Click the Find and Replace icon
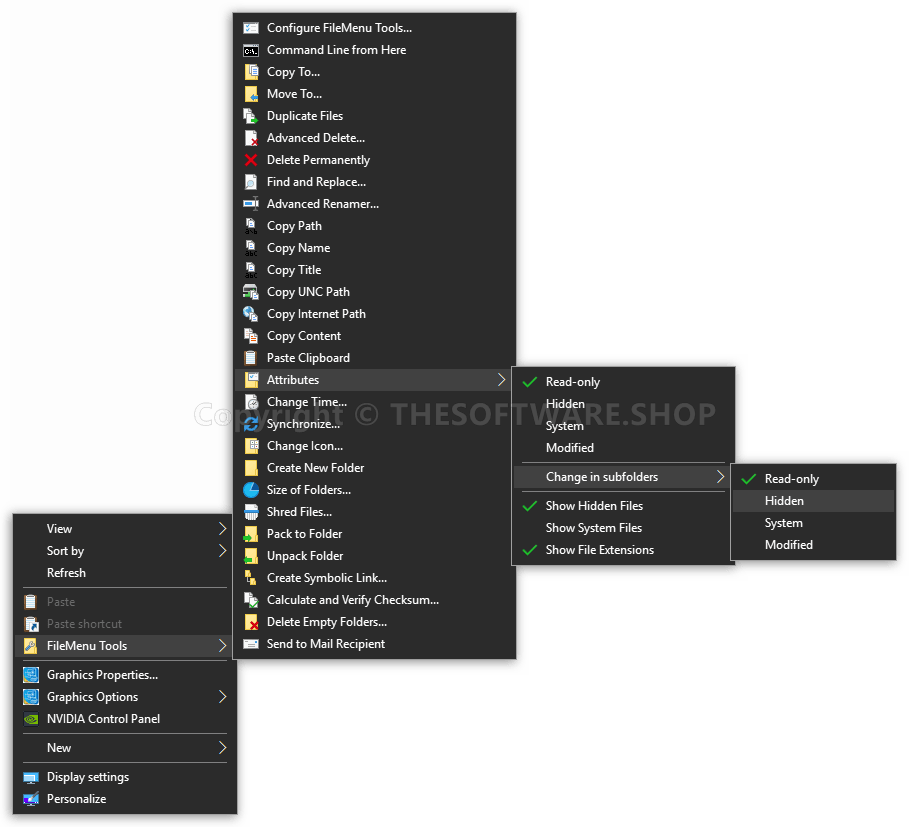The width and height of the screenshot is (909, 827). tap(250, 182)
